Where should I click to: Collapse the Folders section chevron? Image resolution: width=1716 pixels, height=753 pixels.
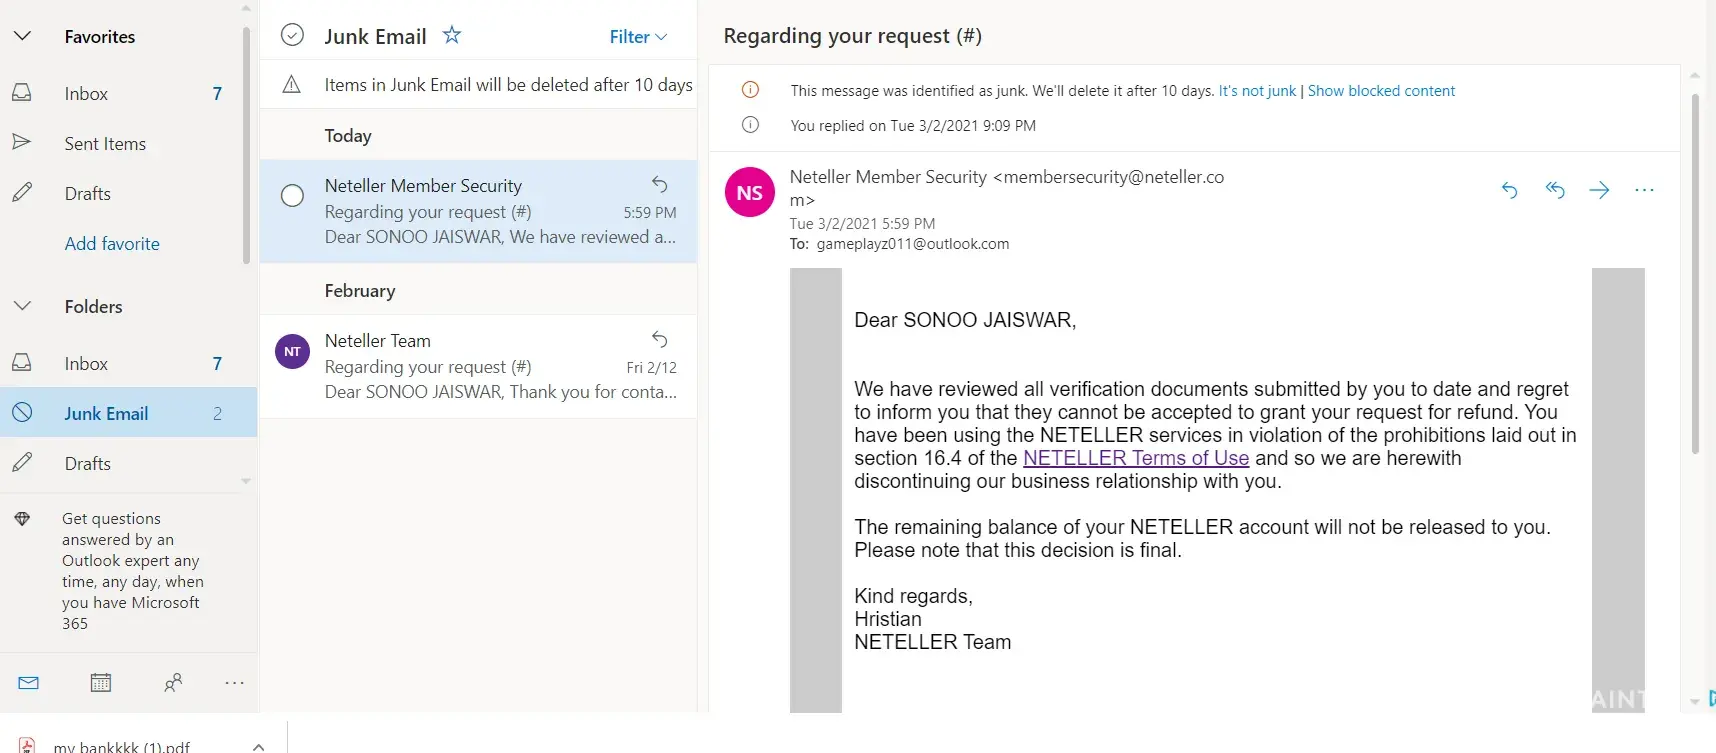point(22,307)
